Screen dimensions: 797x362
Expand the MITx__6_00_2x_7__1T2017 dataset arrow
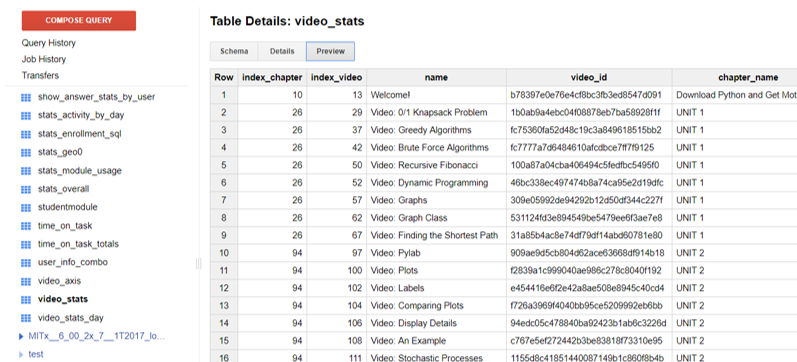click(x=21, y=336)
